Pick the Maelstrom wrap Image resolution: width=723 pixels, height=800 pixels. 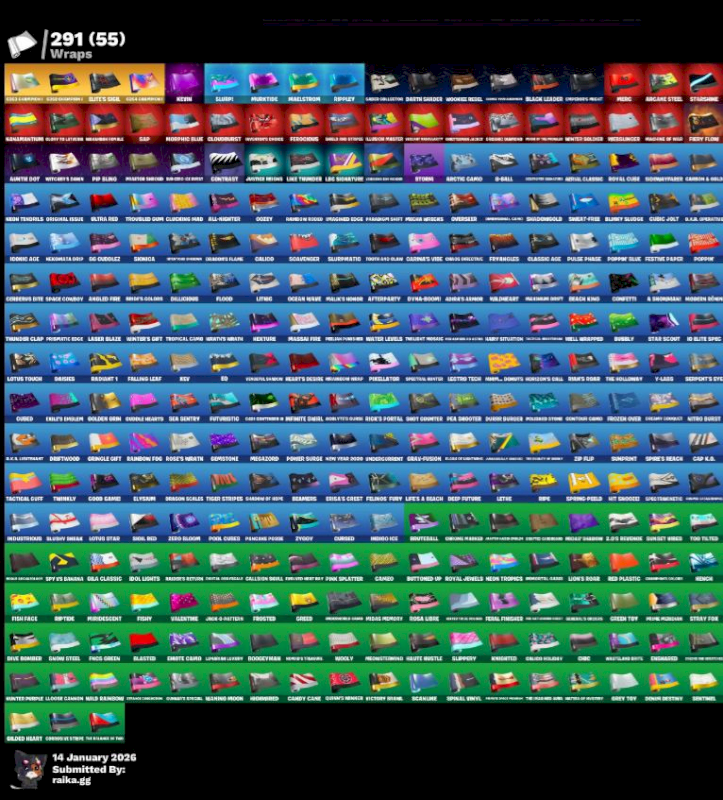(304, 83)
